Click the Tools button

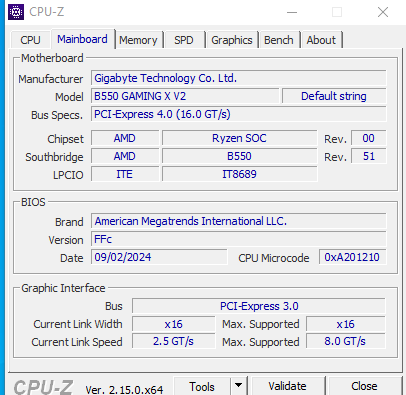[202, 386]
